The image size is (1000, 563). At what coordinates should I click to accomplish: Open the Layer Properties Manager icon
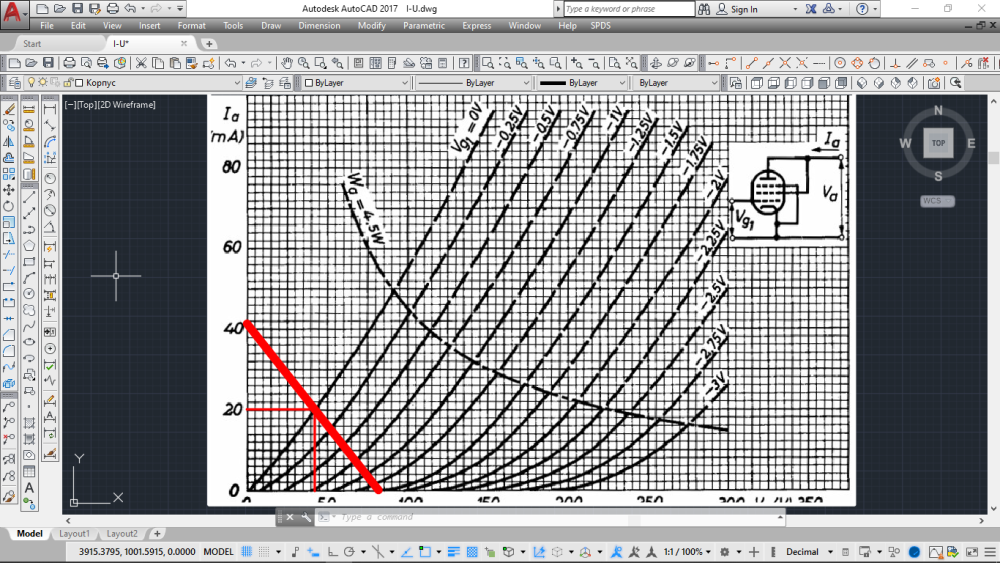[x=12, y=83]
